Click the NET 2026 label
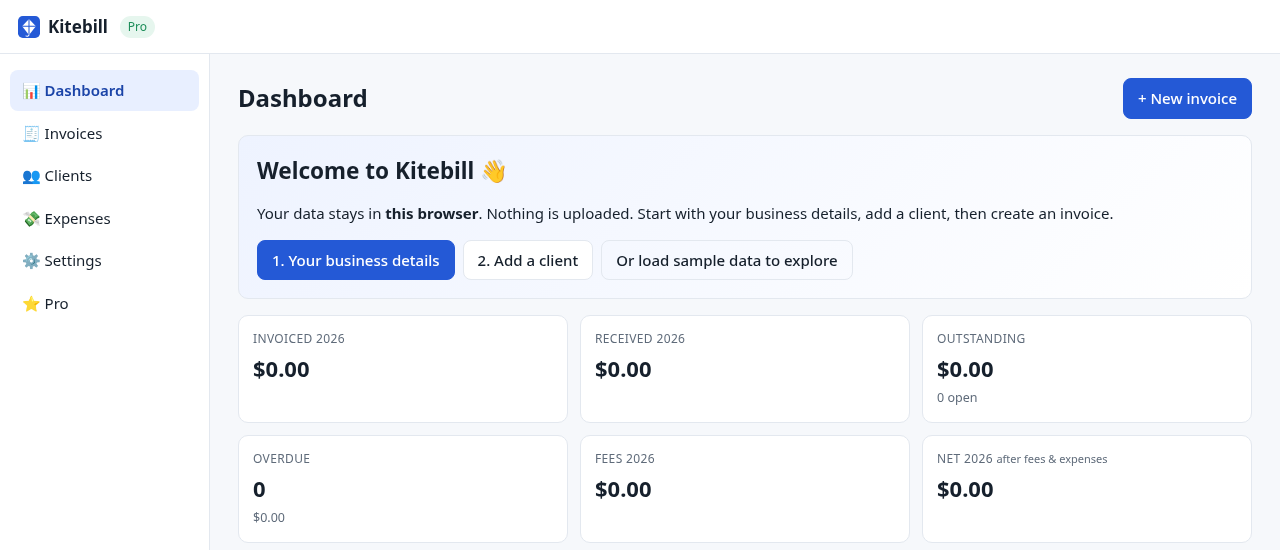This screenshot has height=550, width=1280. [x=965, y=459]
